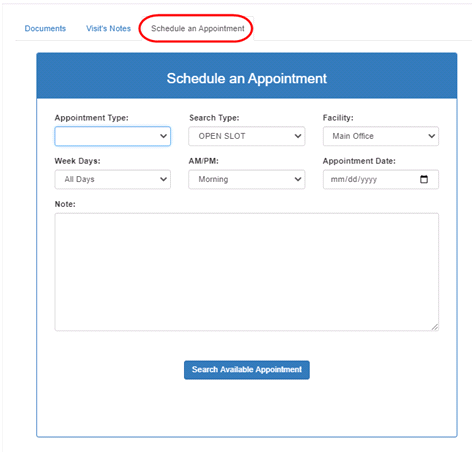Switch to the Documents tab
Screen dimensions: 474x454
tap(45, 29)
